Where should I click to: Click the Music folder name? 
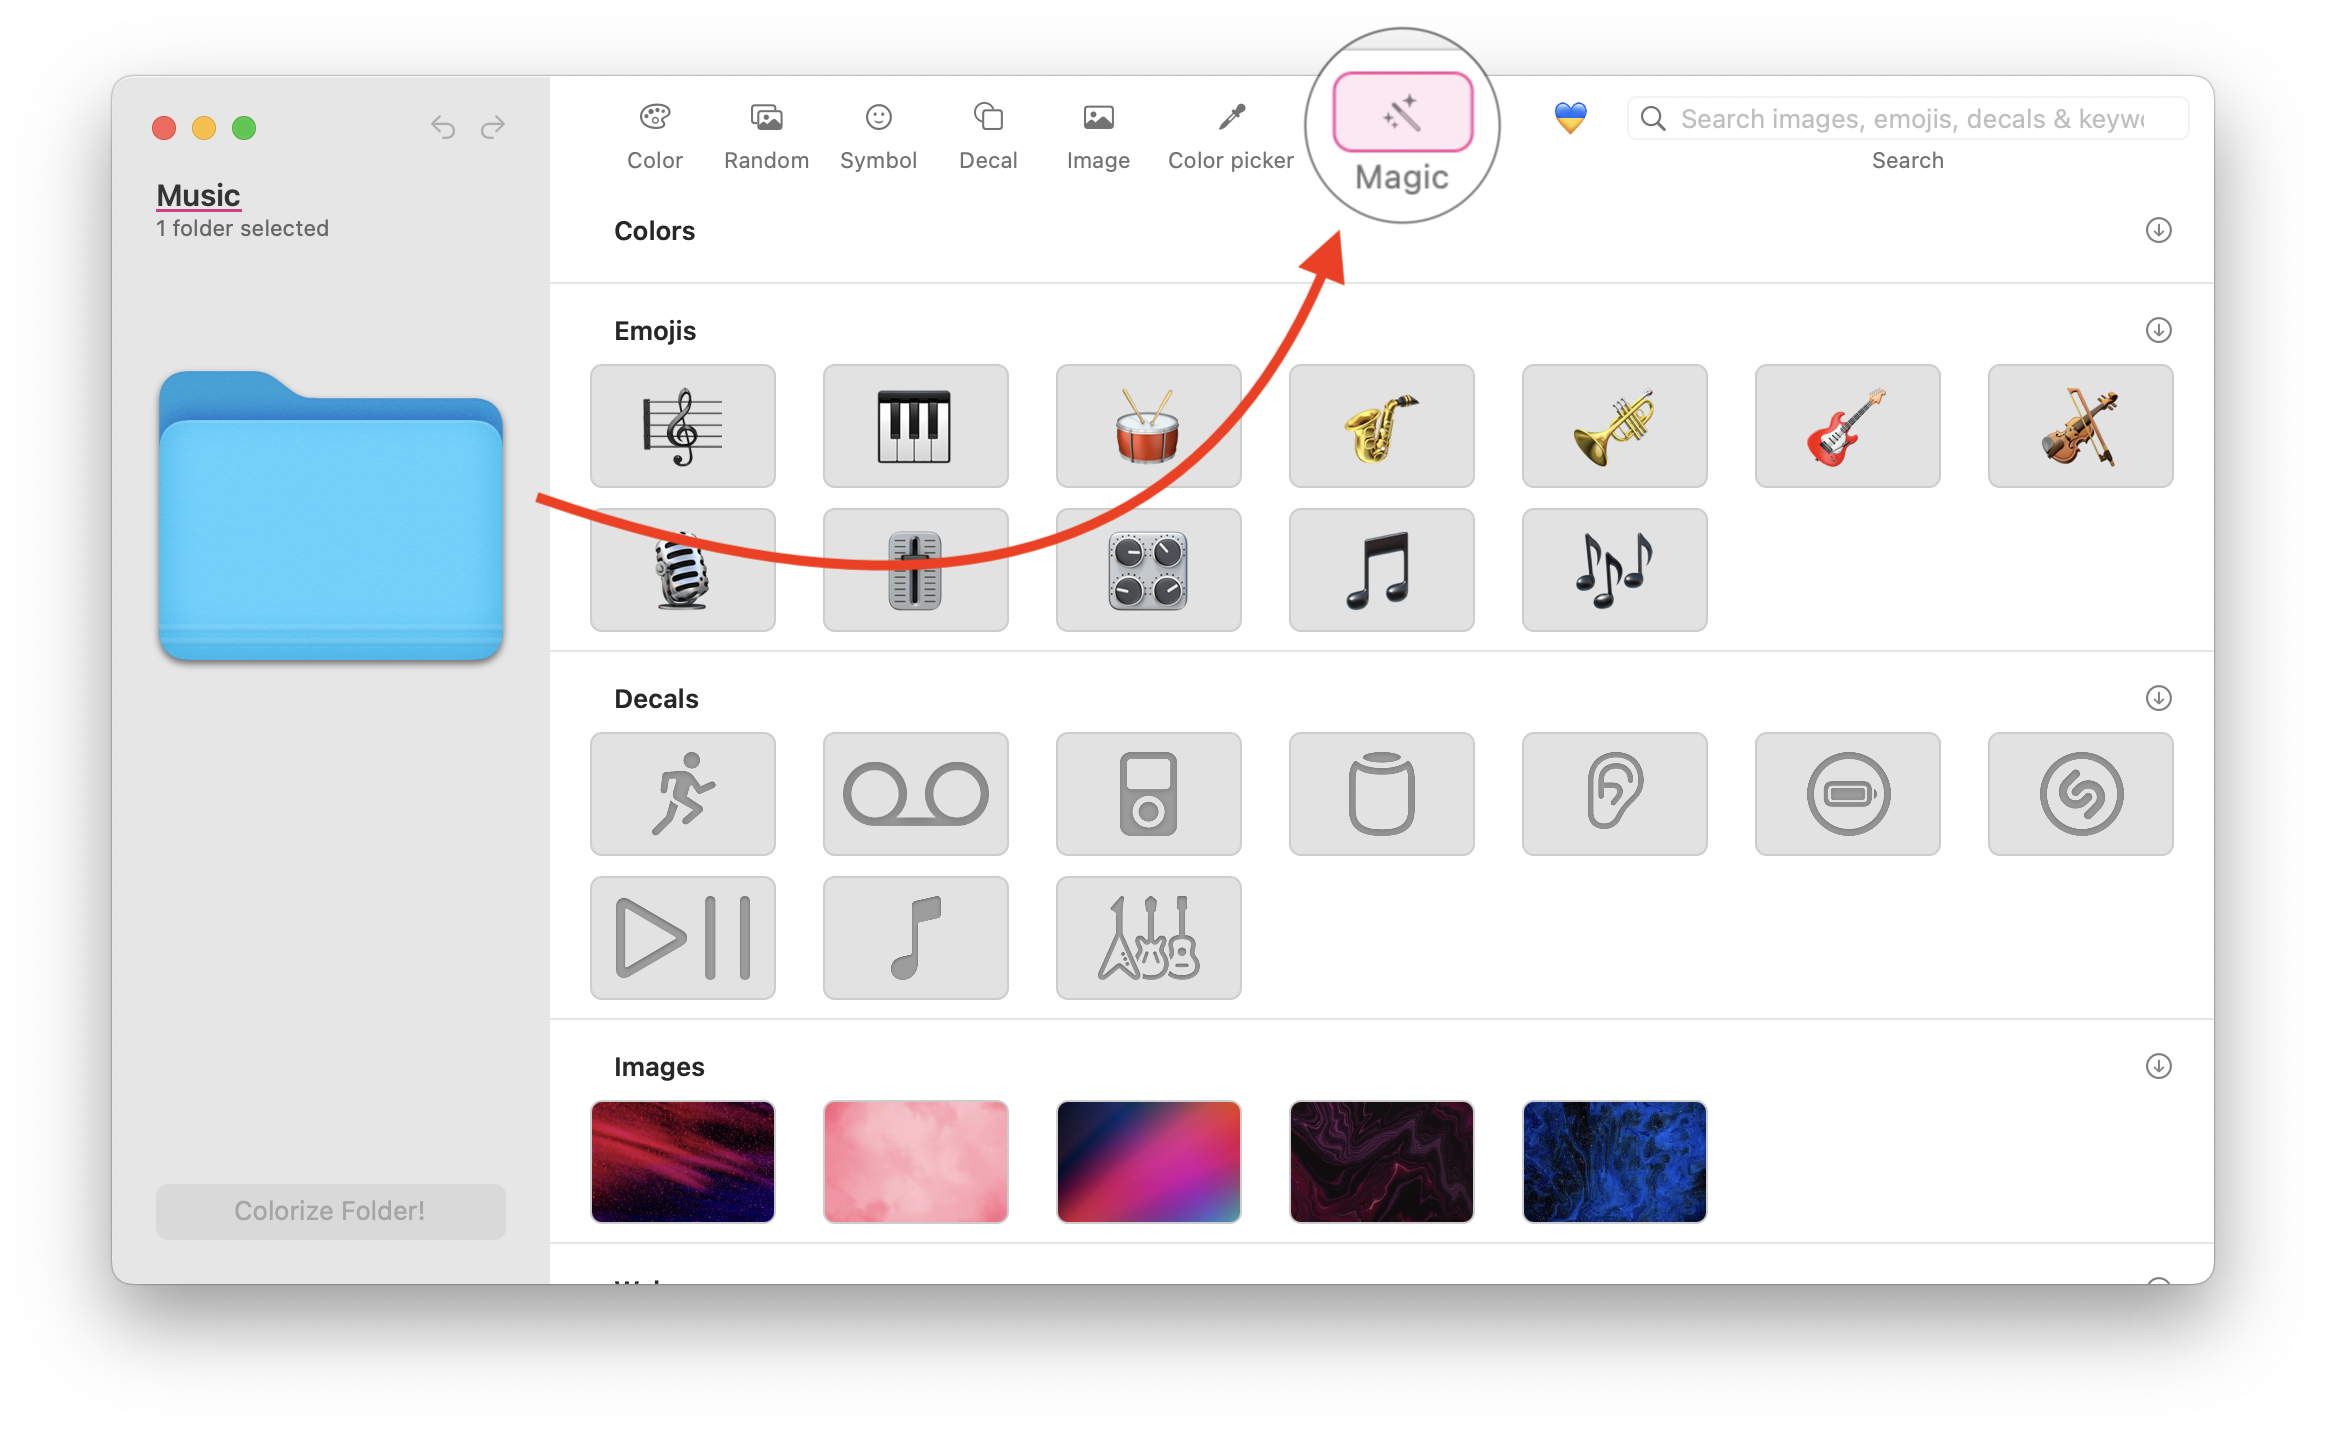(x=198, y=195)
